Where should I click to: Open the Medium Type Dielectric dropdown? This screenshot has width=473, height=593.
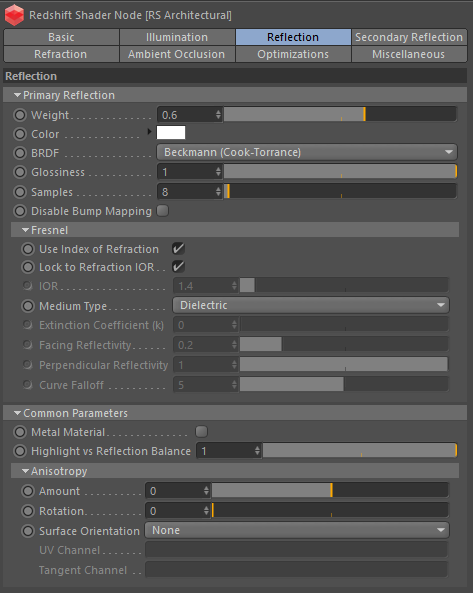[311, 305]
